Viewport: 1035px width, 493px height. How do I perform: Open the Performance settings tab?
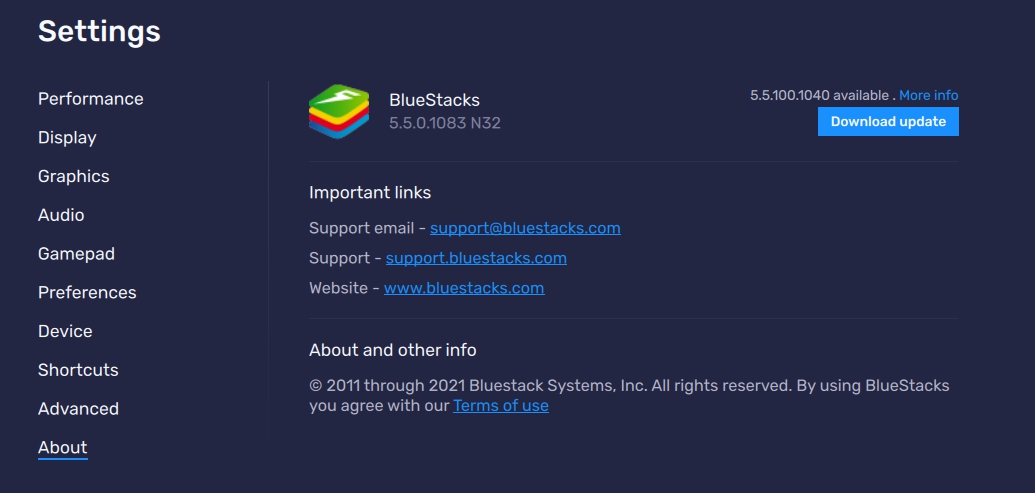91,99
